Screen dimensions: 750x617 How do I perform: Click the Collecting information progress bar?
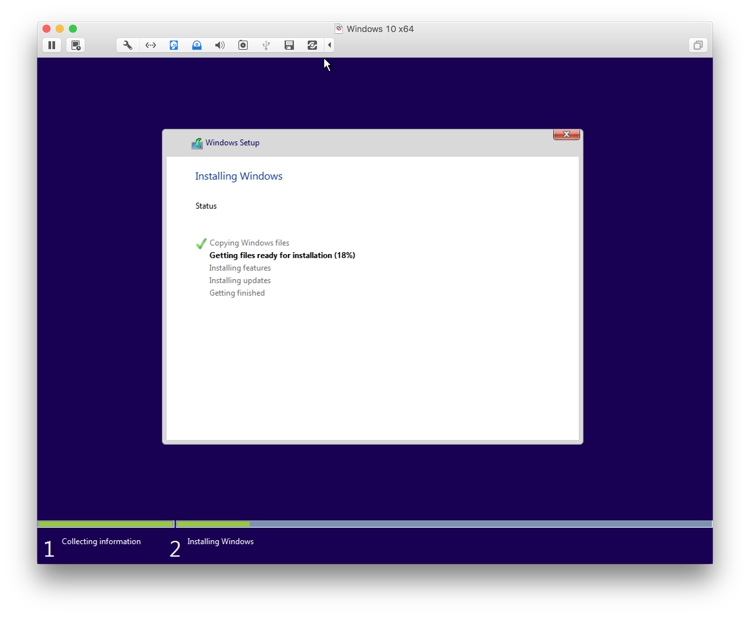[106, 524]
